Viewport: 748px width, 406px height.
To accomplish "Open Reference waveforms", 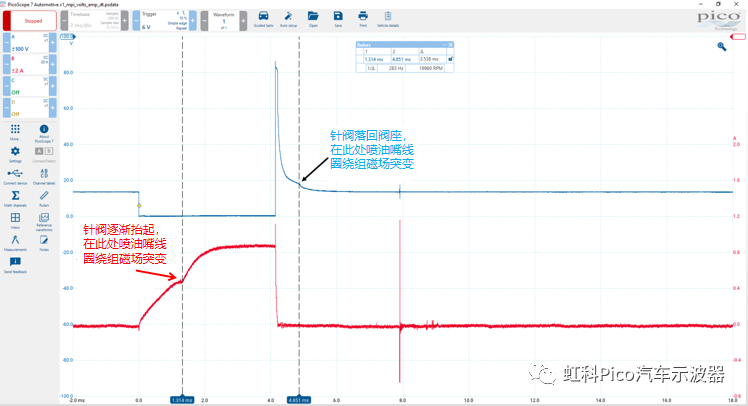I will [x=44, y=222].
